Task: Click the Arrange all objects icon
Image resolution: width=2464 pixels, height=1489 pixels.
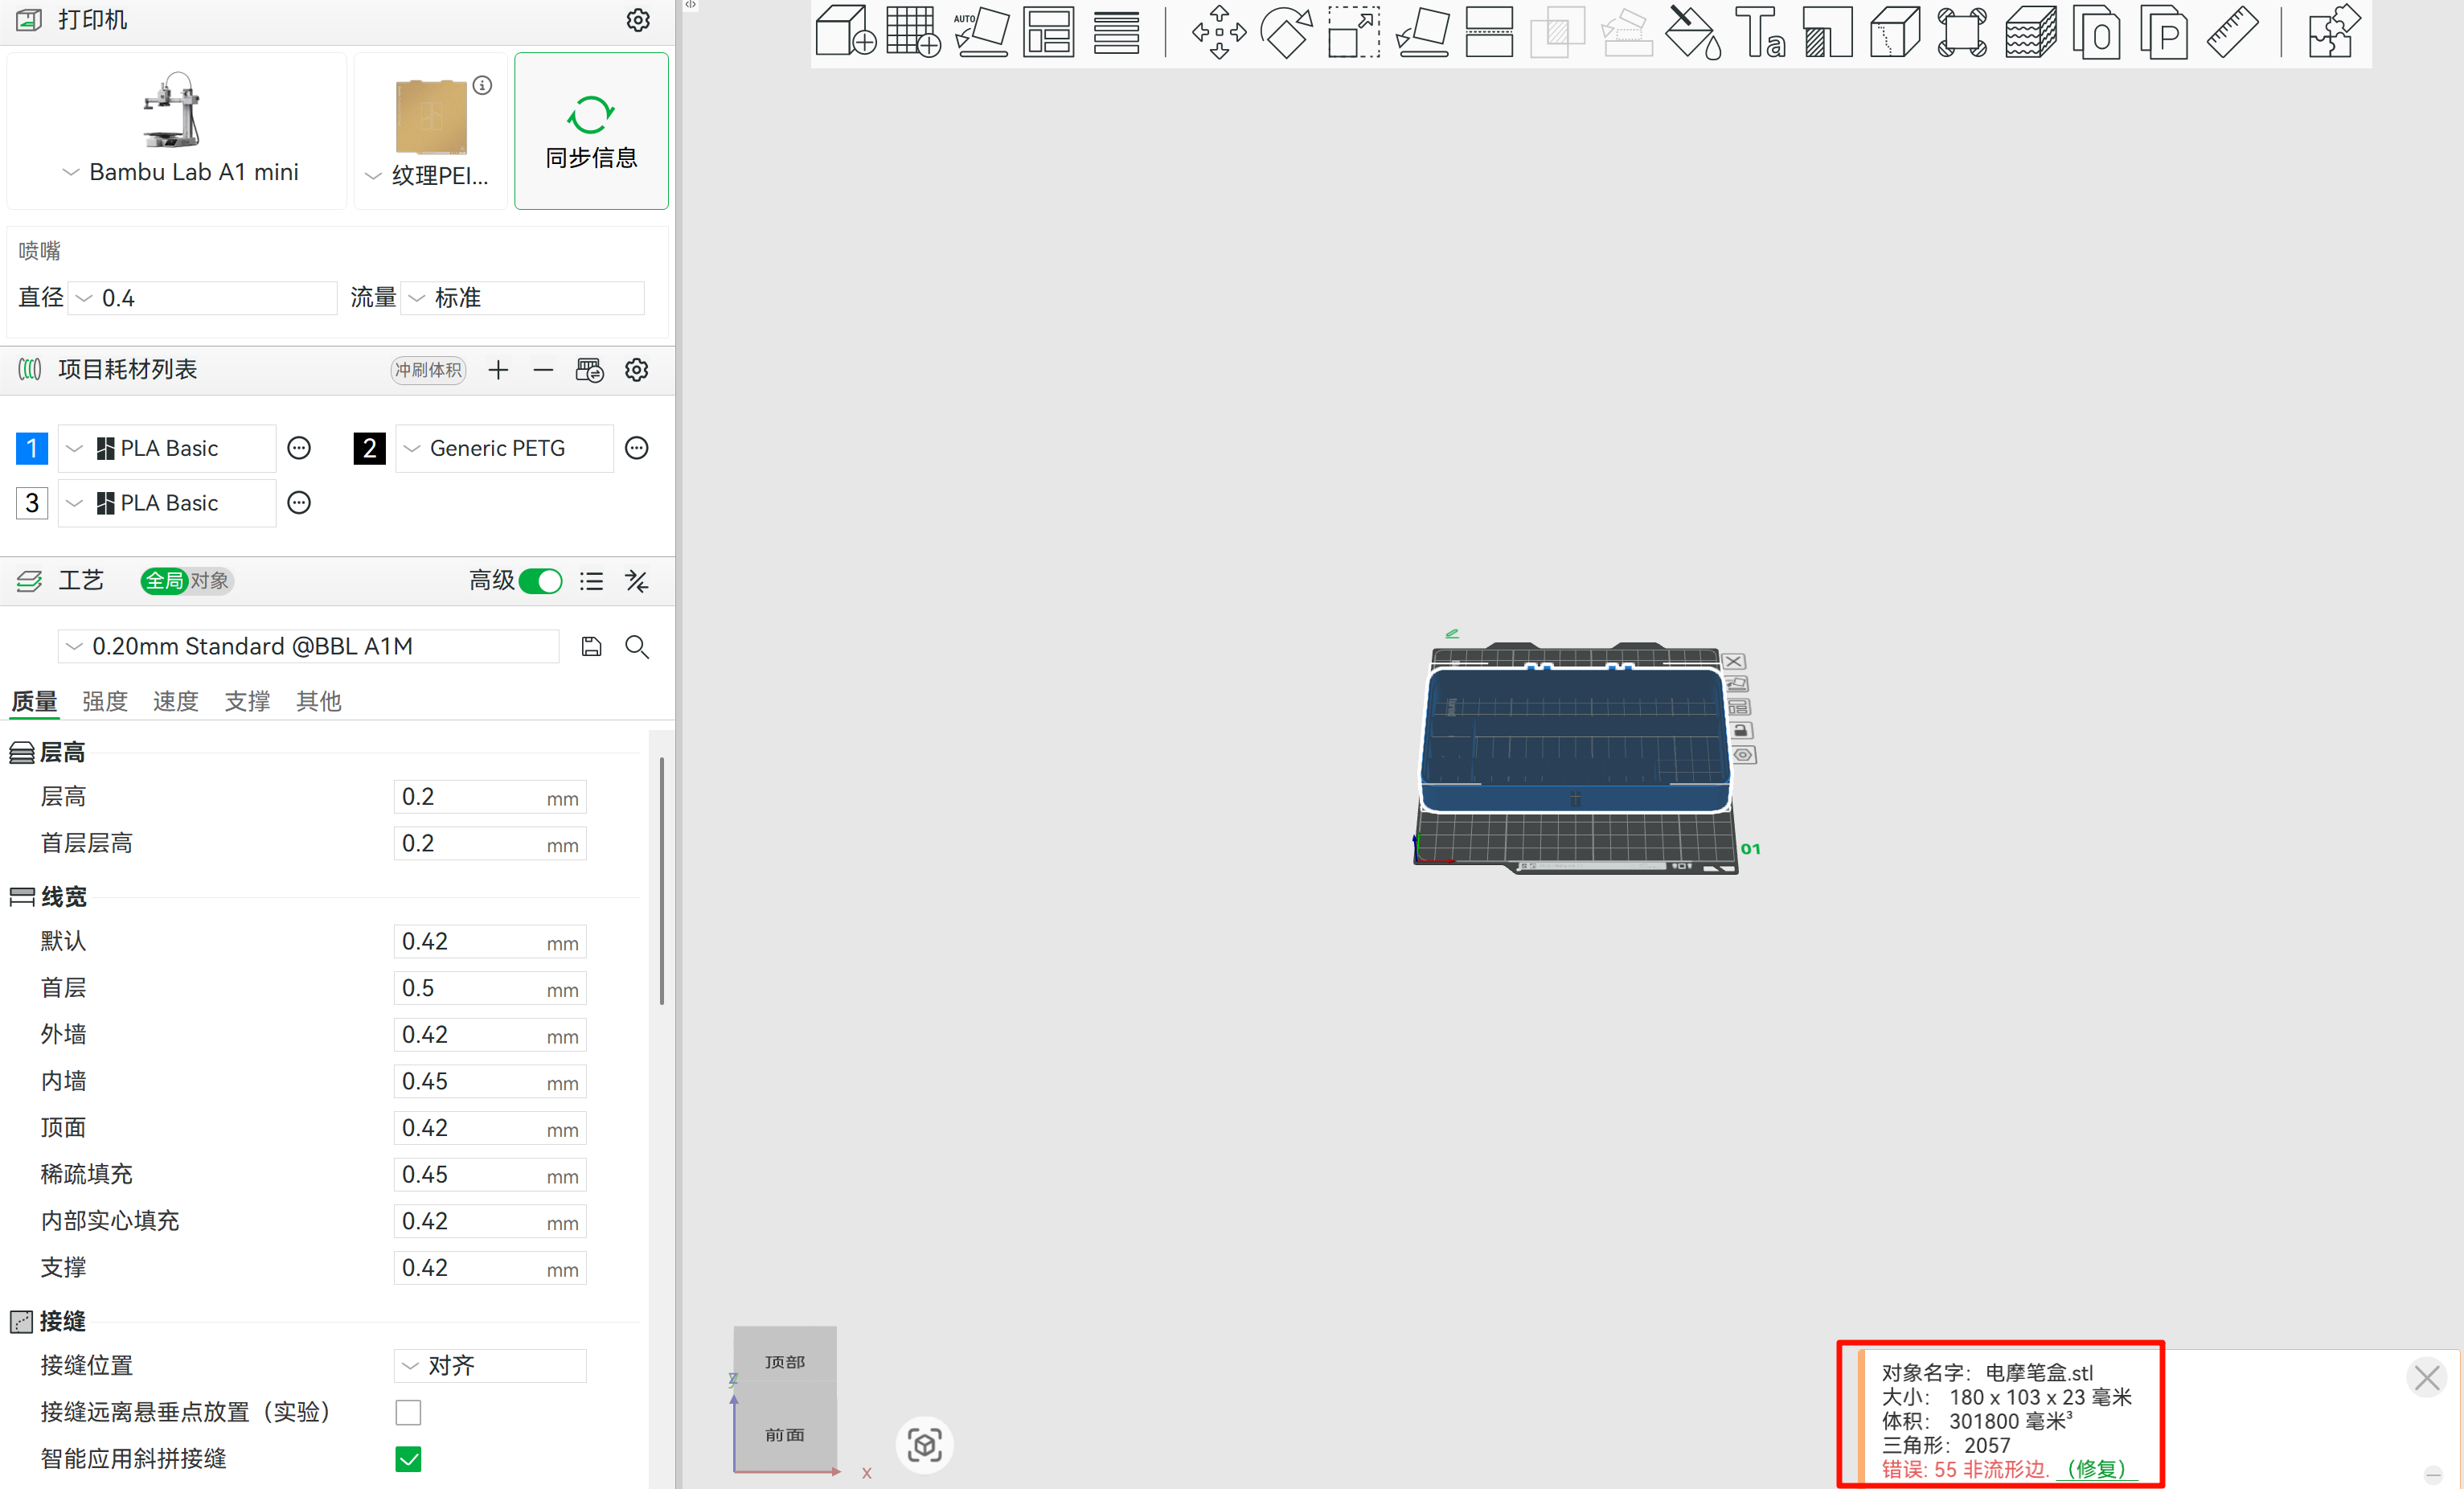Action: 1049,32
